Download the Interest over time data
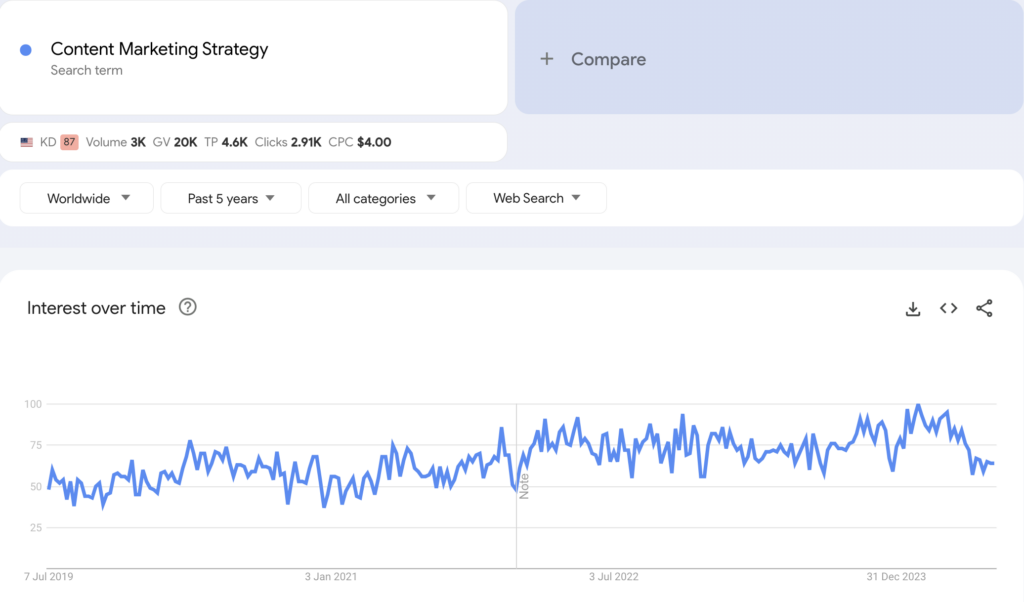Image resolution: width=1024 pixels, height=602 pixels. (x=912, y=309)
